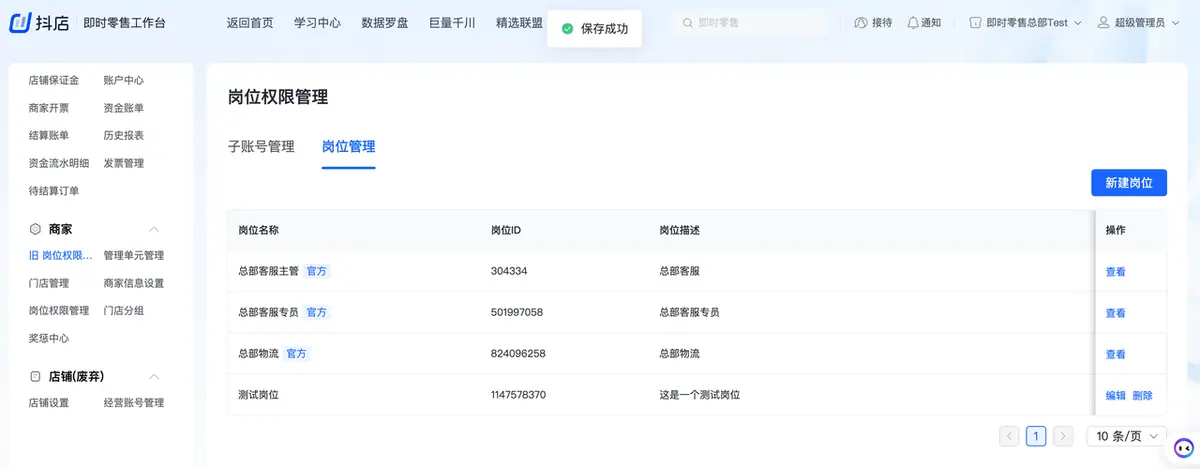This screenshot has width=1200, height=469.
Task: Click position ID 824096258 cell
Action: 518,354
